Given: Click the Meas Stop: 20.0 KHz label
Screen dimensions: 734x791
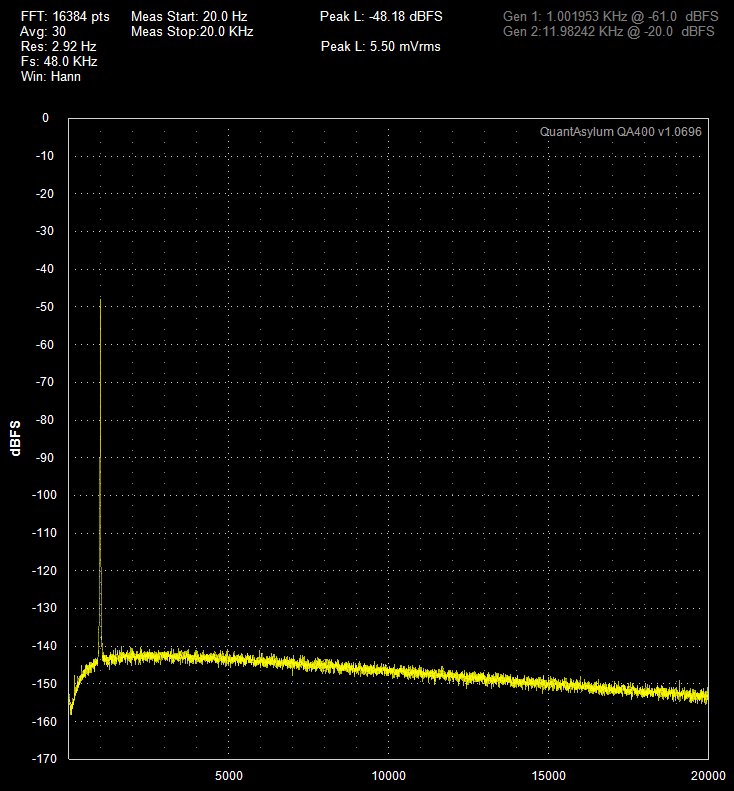Looking at the screenshot, I should pyautogui.click(x=192, y=32).
